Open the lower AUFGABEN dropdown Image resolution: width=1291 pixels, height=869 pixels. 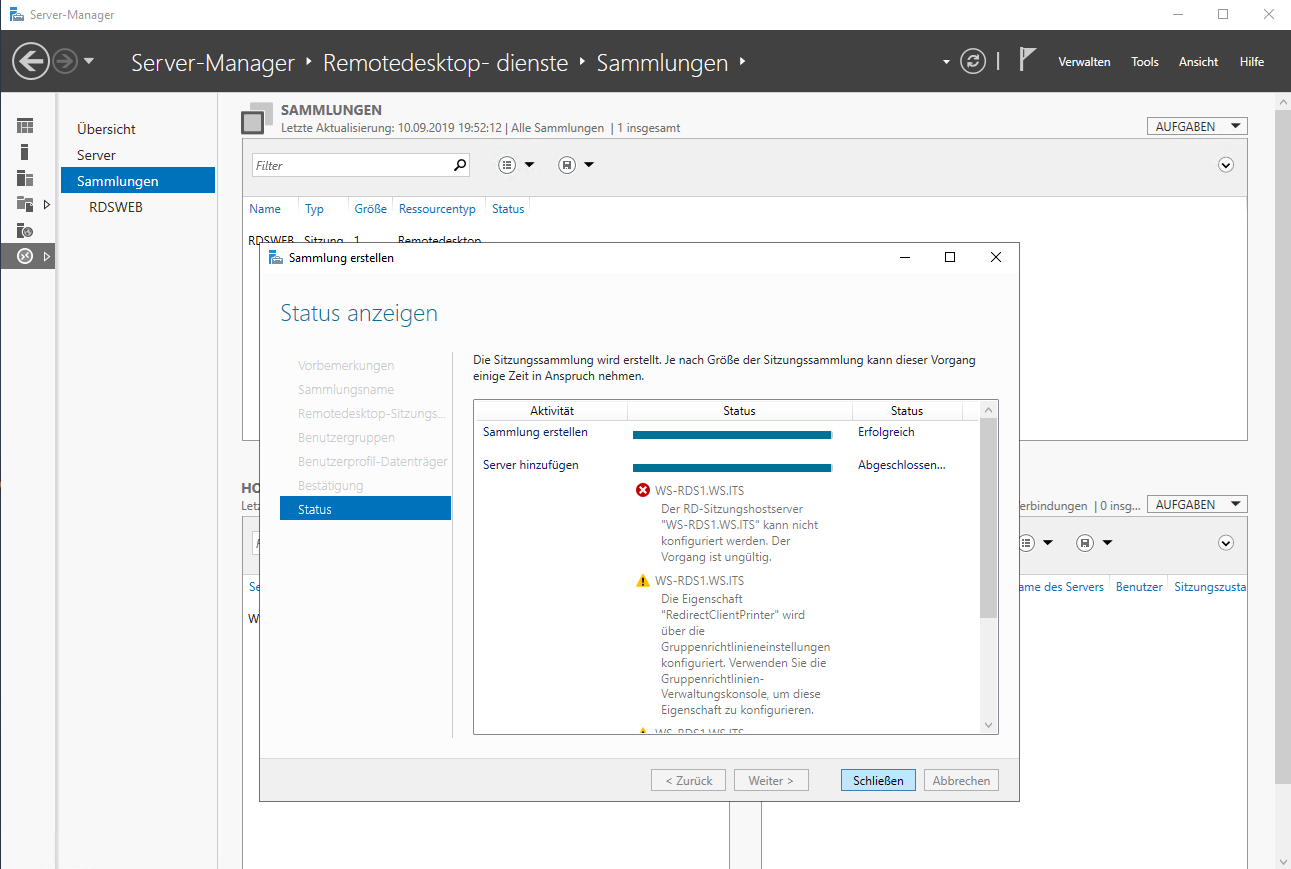pyautogui.click(x=1197, y=504)
